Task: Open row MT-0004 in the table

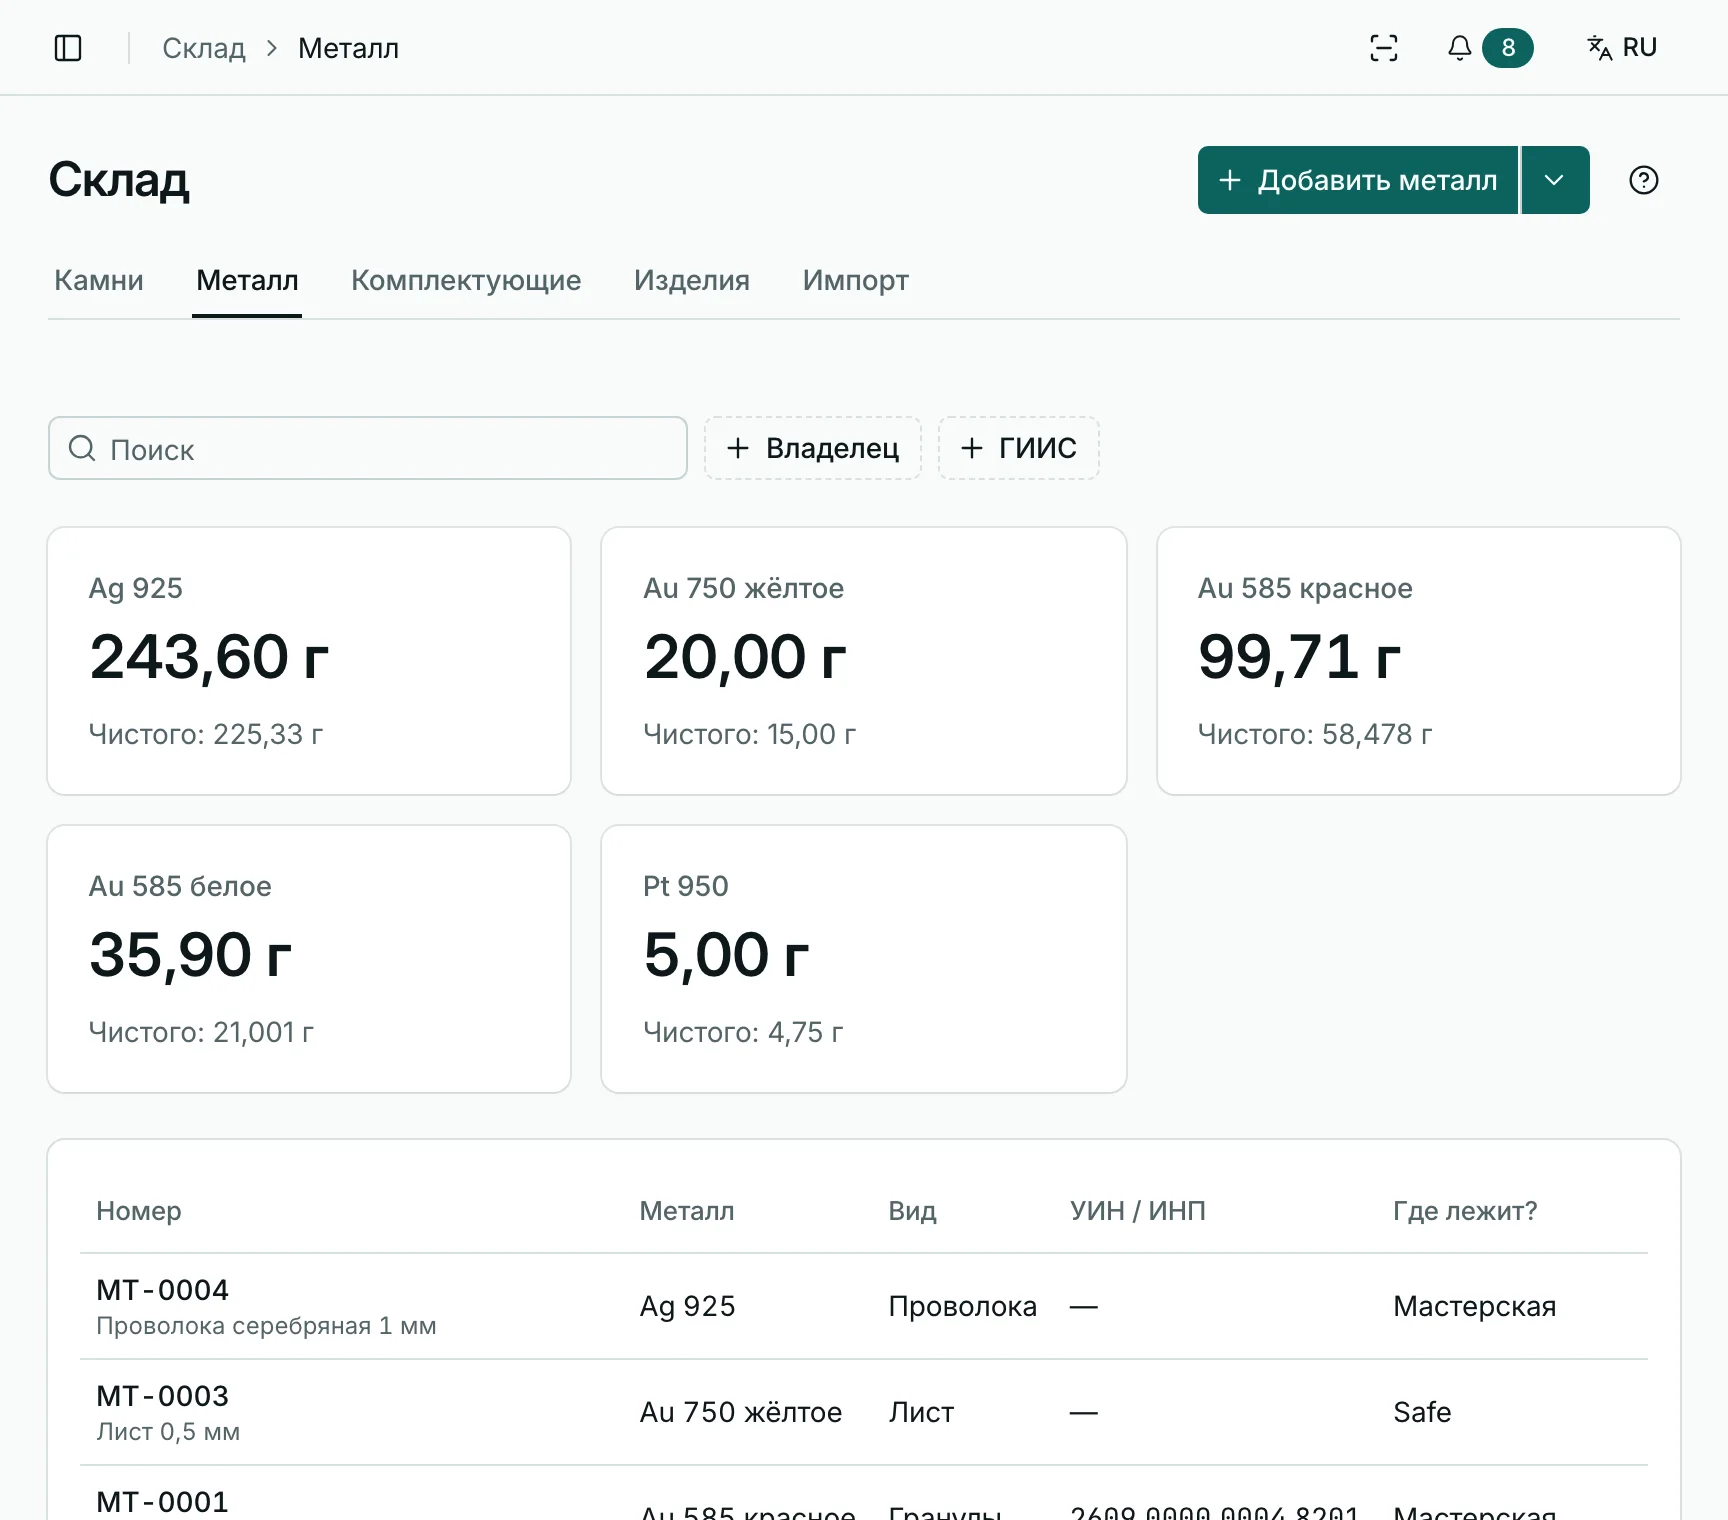Action: [x=864, y=1307]
